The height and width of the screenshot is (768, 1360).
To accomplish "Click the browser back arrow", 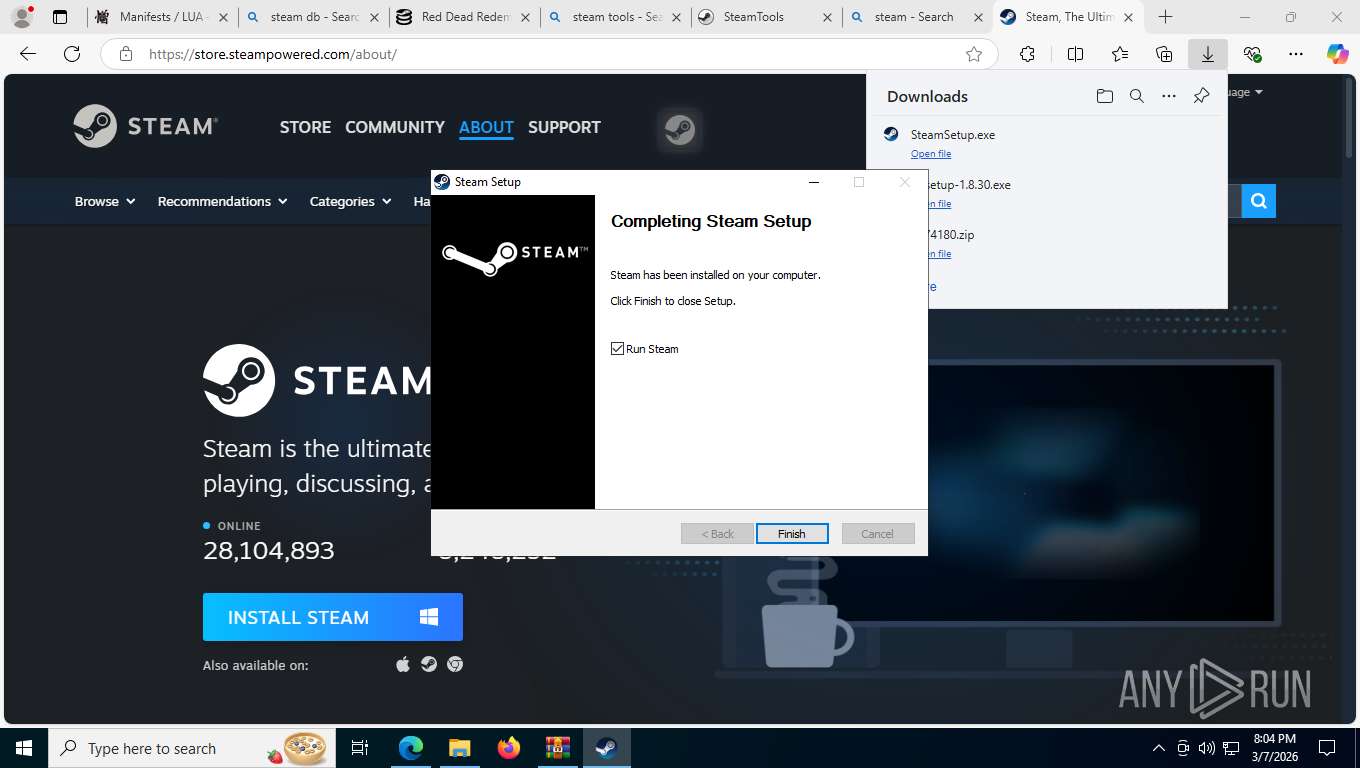I will pyautogui.click(x=28, y=54).
